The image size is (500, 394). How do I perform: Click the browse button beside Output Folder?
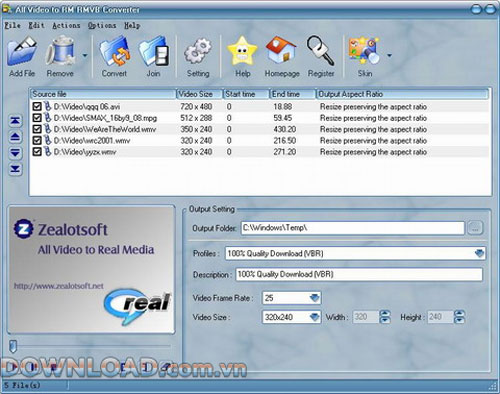point(475,228)
